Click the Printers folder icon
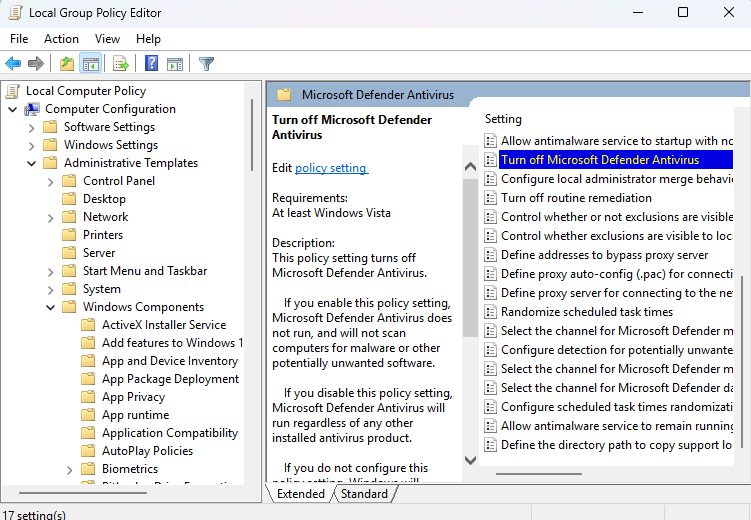The image size is (751, 520). (x=69, y=235)
